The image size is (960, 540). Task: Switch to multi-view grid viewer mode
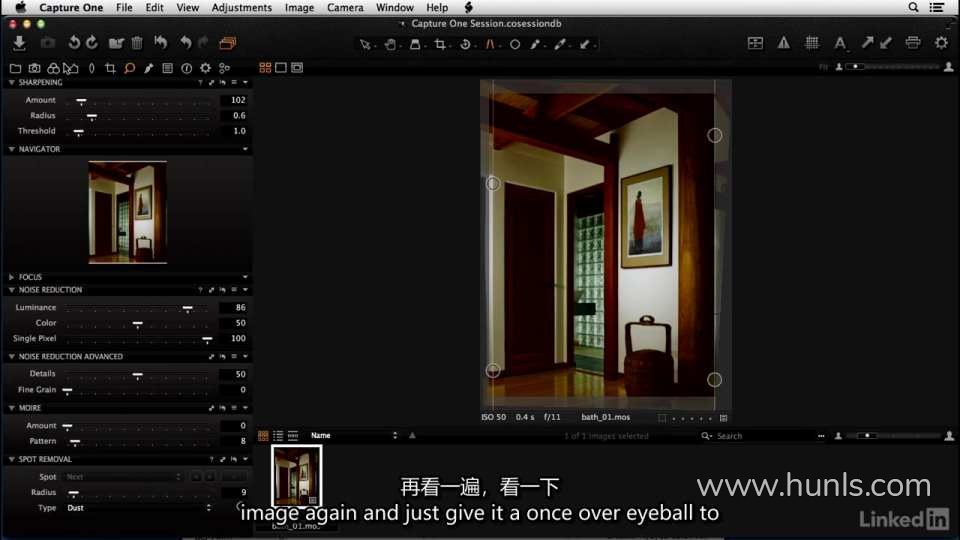click(x=265, y=67)
